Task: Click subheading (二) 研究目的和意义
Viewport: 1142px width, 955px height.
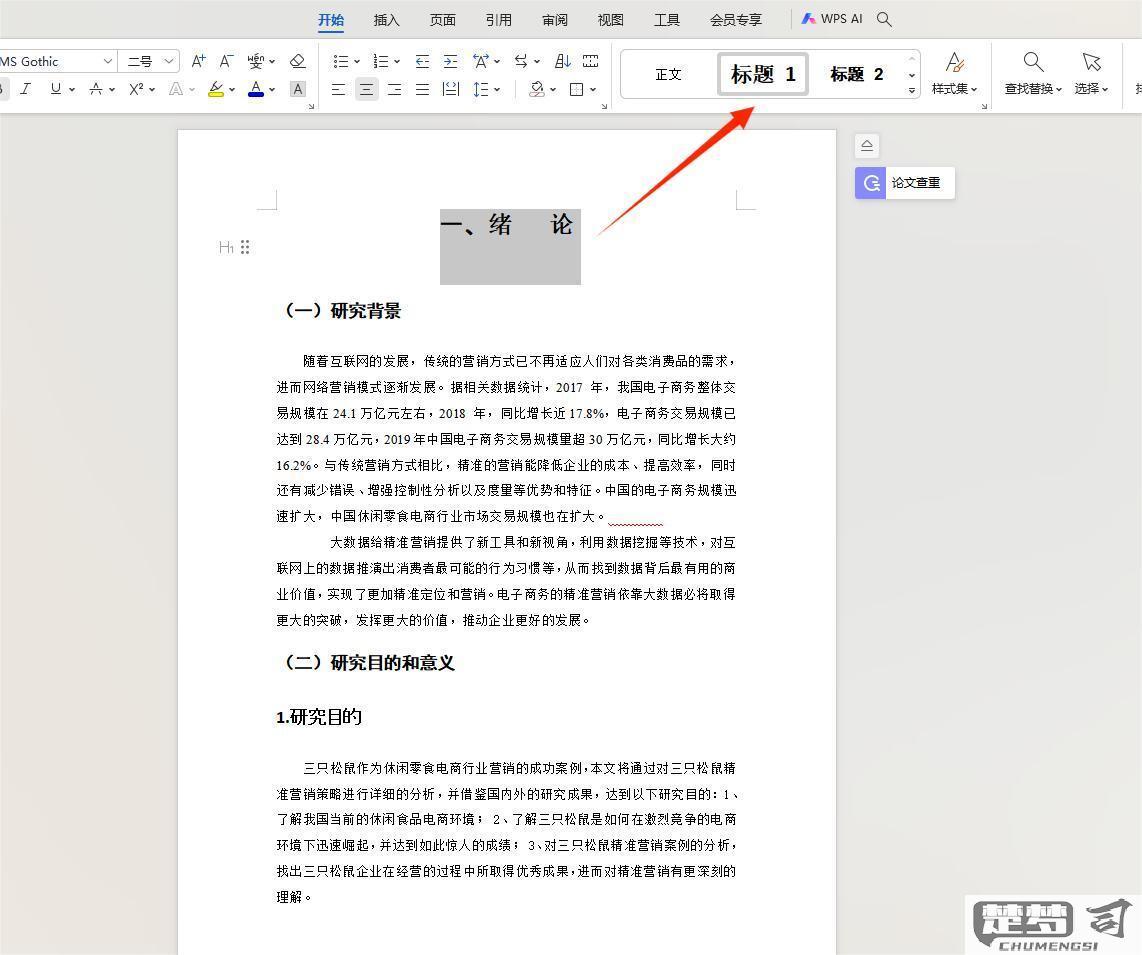Action: tap(368, 663)
